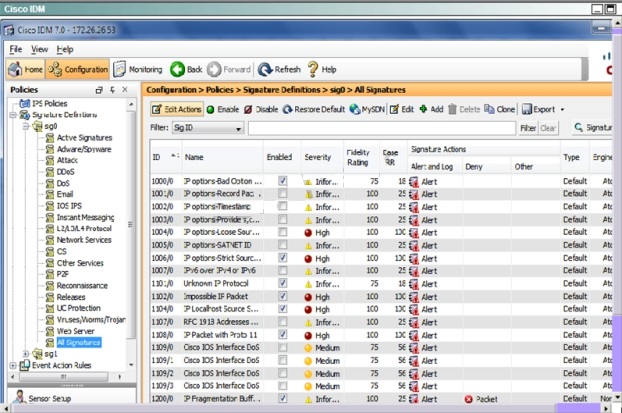
Task: Expand the sig1 tree node
Action: [26, 353]
